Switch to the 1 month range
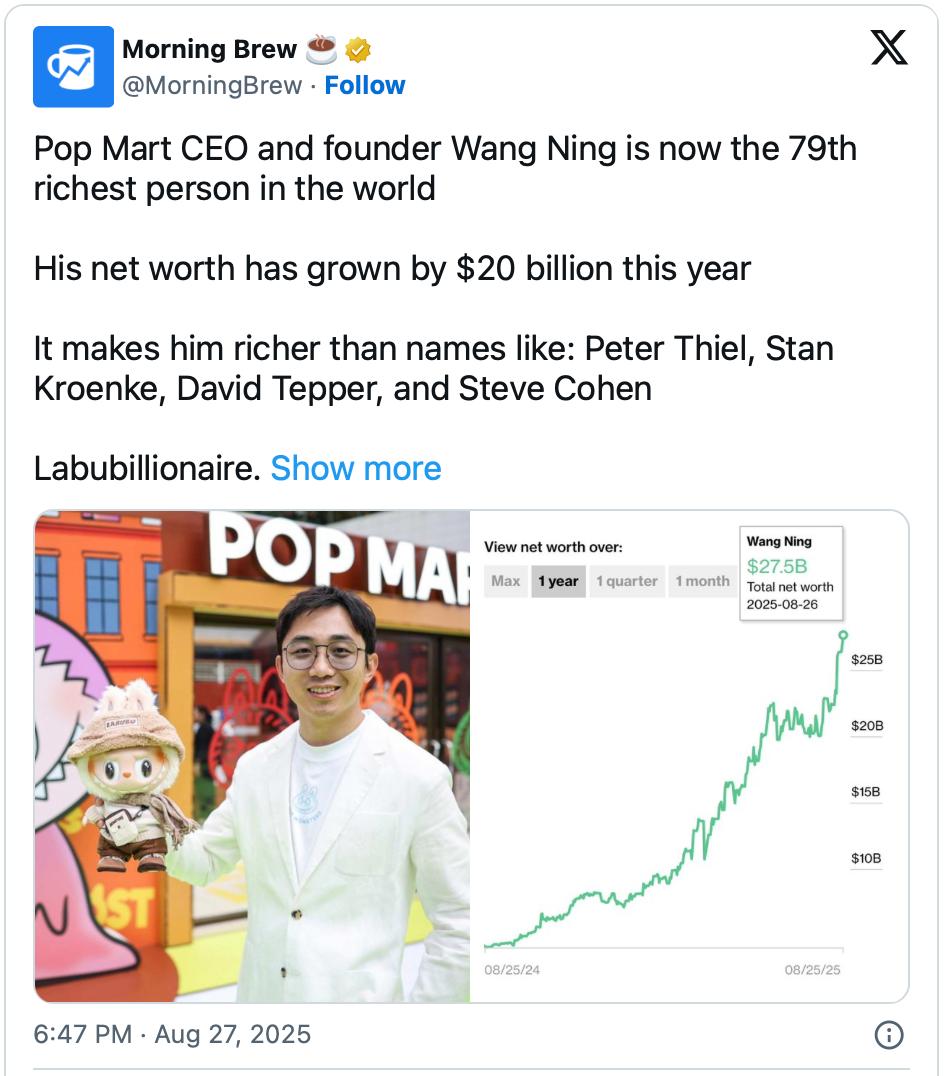Viewport: 944px width, 1076px height. coord(702,581)
